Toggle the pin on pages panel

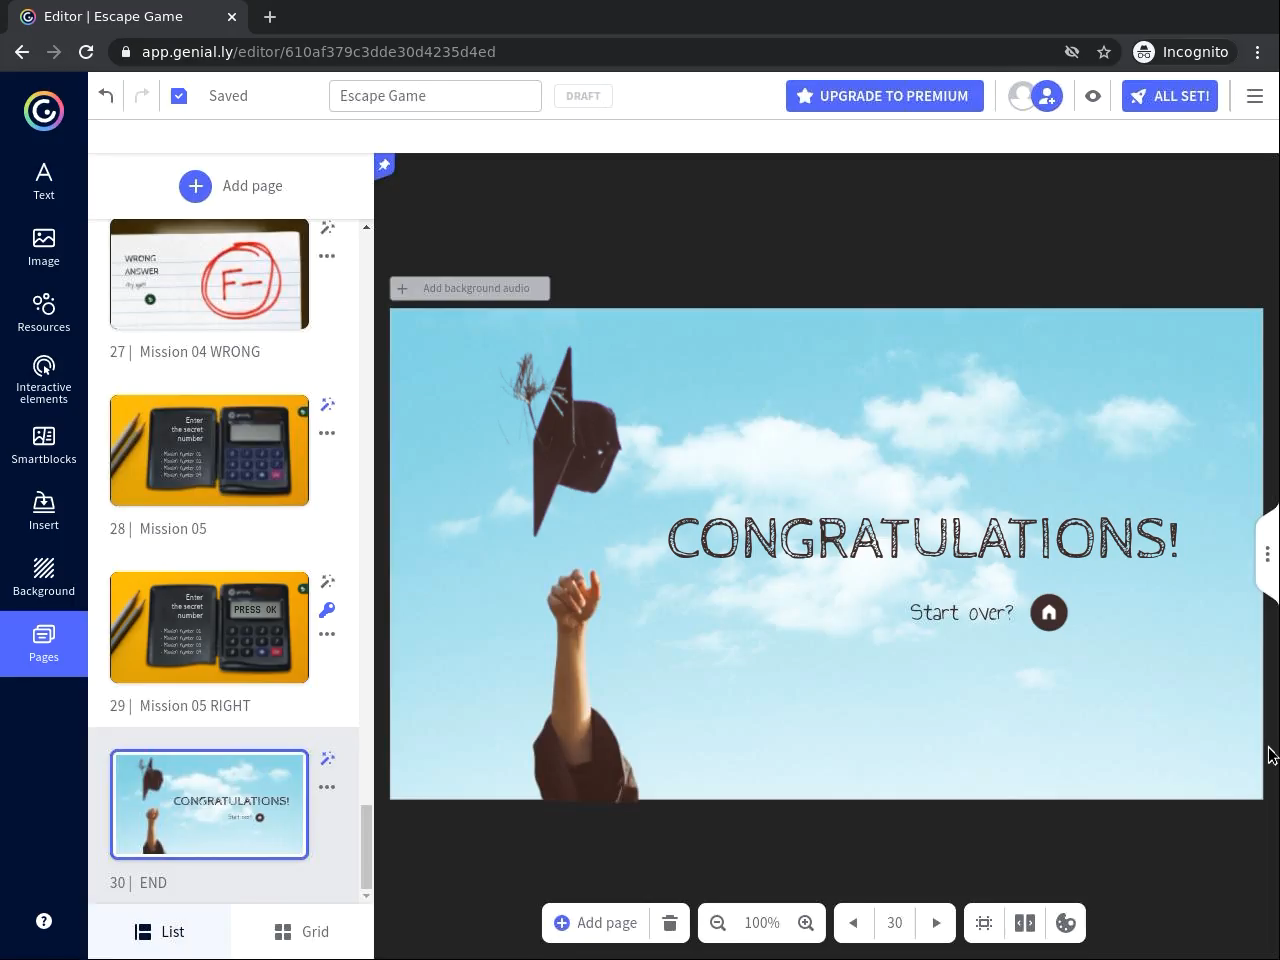[384, 165]
